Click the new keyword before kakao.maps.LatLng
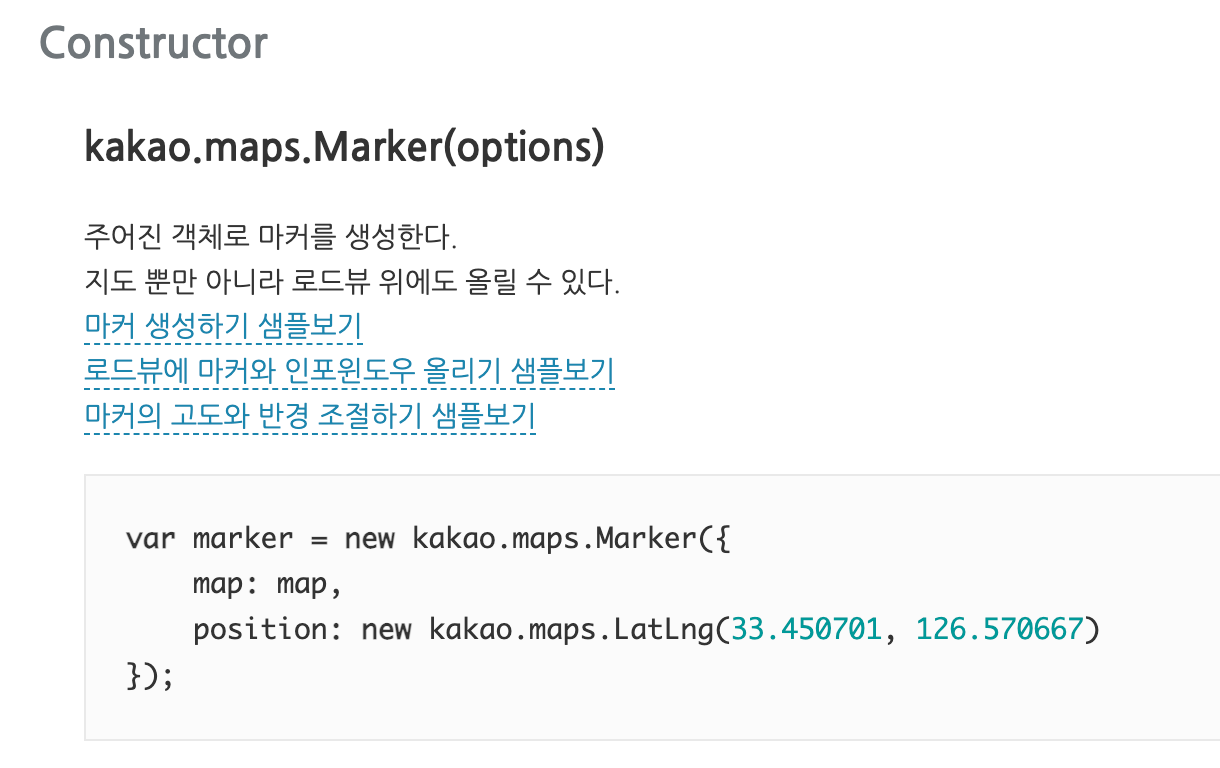Image resolution: width=1220 pixels, height=768 pixels. (386, 631)
